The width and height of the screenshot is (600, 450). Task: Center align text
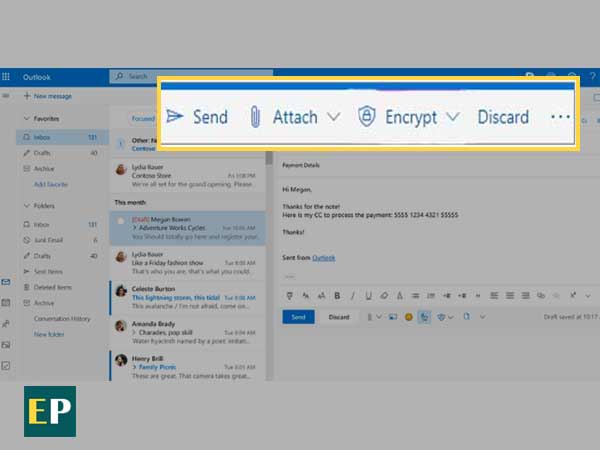(x=510, y=295)
